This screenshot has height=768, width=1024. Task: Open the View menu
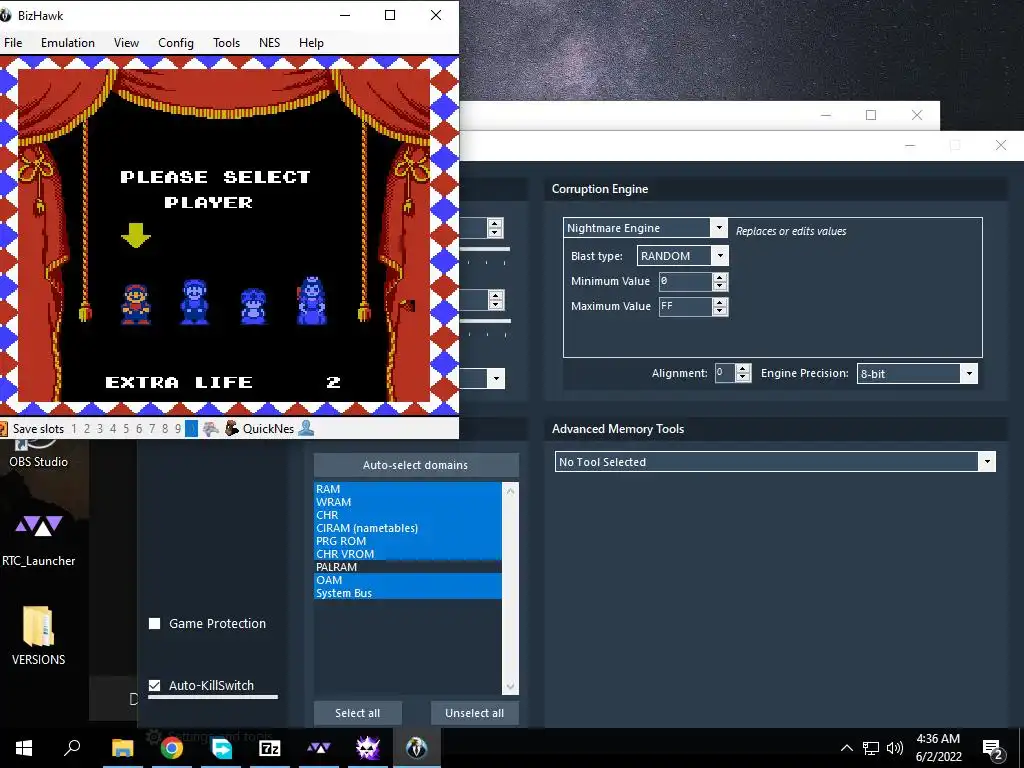pyautogui.click(x=126, y=42)
